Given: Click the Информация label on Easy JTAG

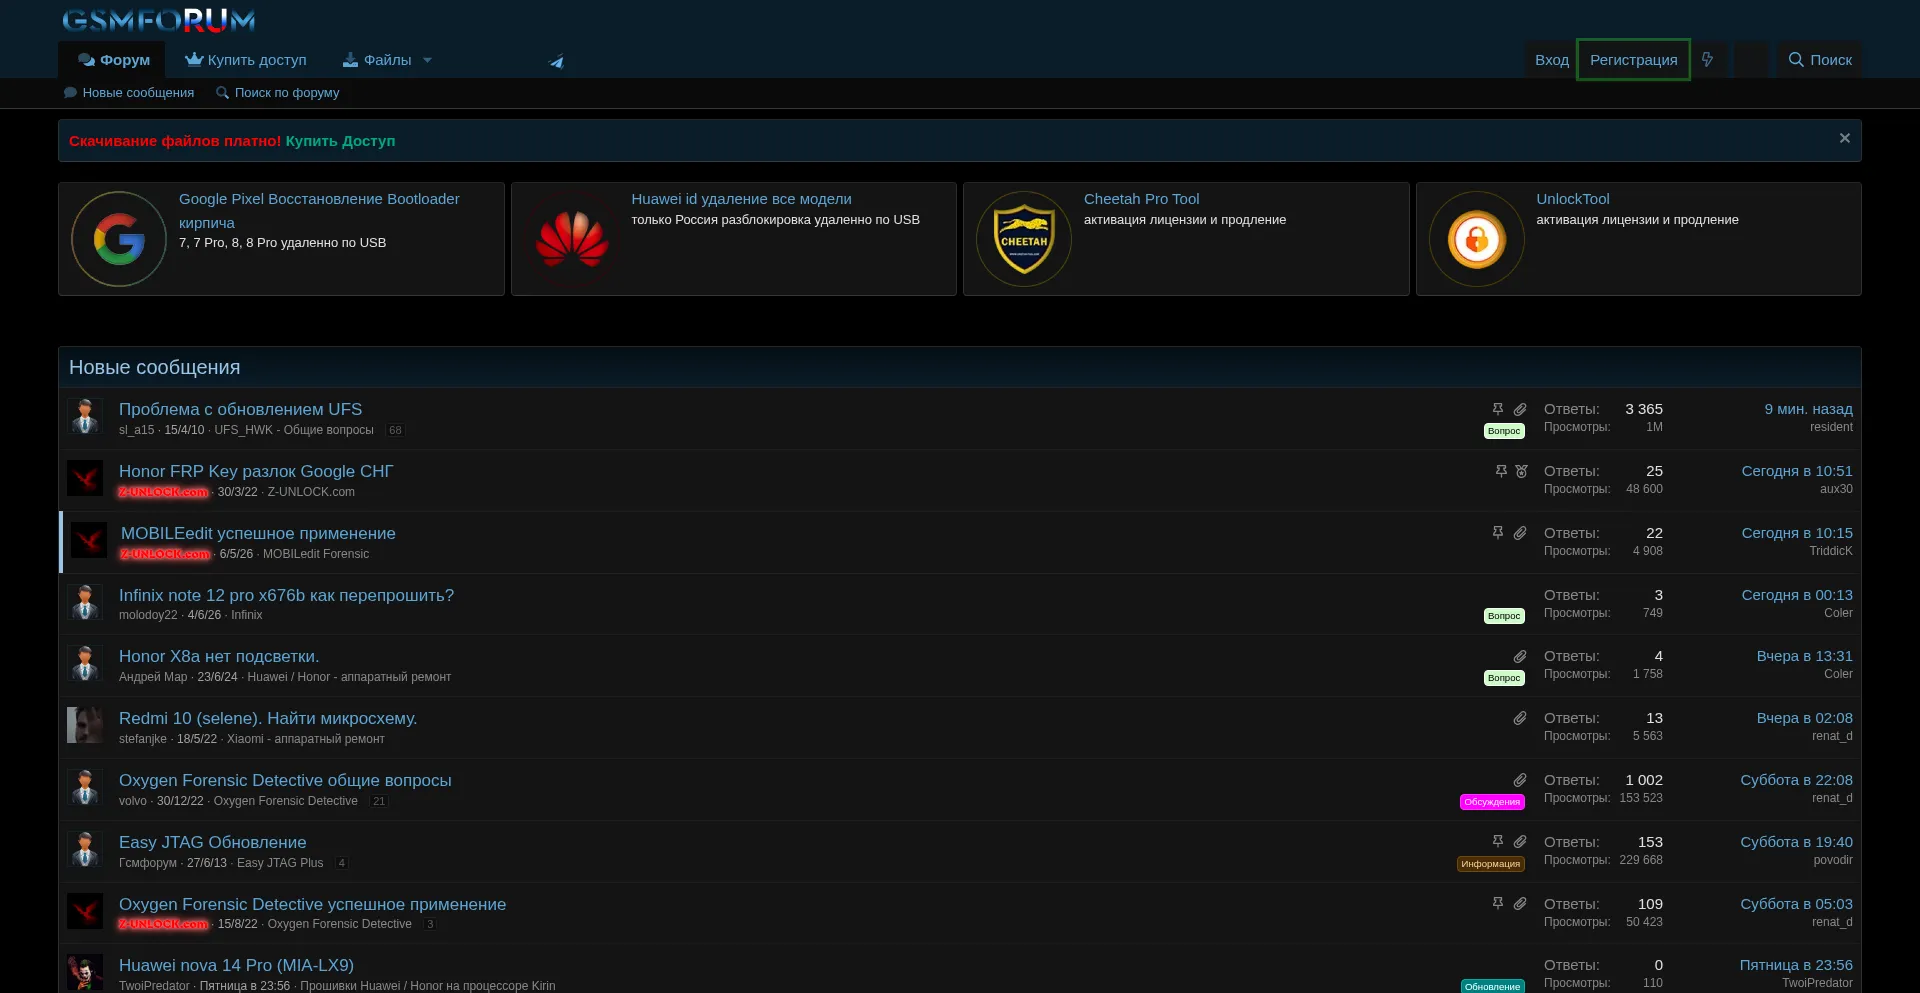Looking at the screenshot, I should tap(1491, 864).
